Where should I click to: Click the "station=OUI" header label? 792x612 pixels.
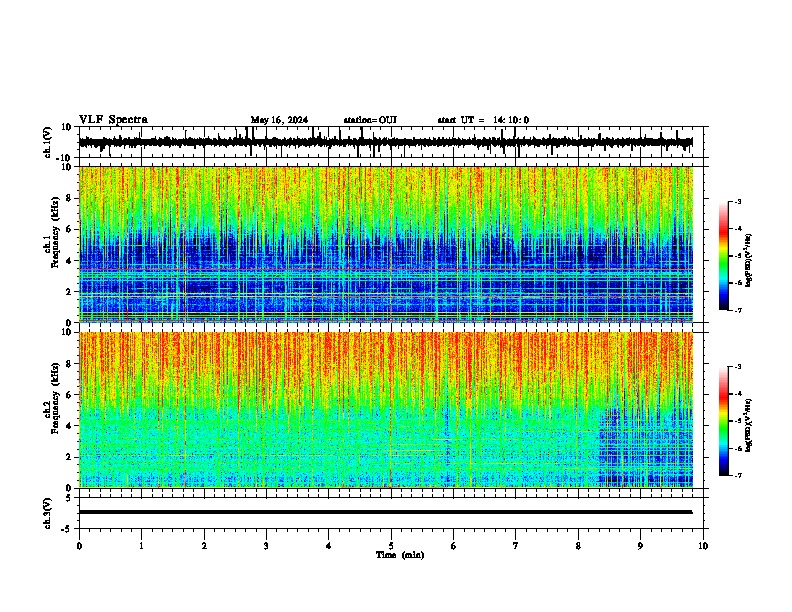tap(370, 120)
